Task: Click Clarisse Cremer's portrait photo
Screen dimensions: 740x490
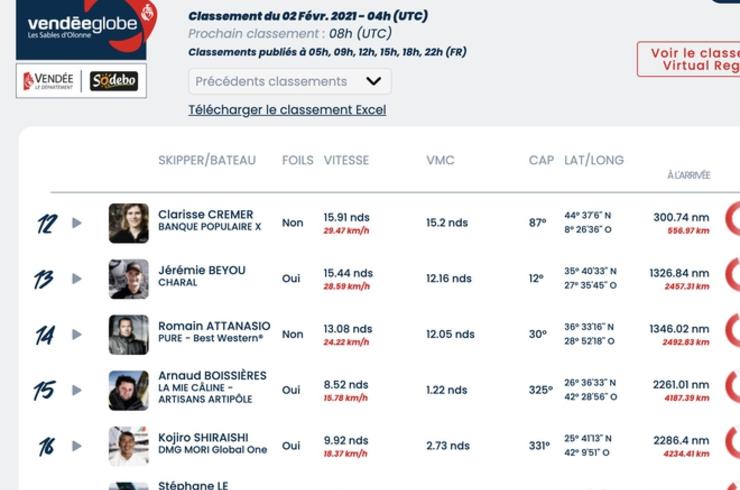Action: 128,223
